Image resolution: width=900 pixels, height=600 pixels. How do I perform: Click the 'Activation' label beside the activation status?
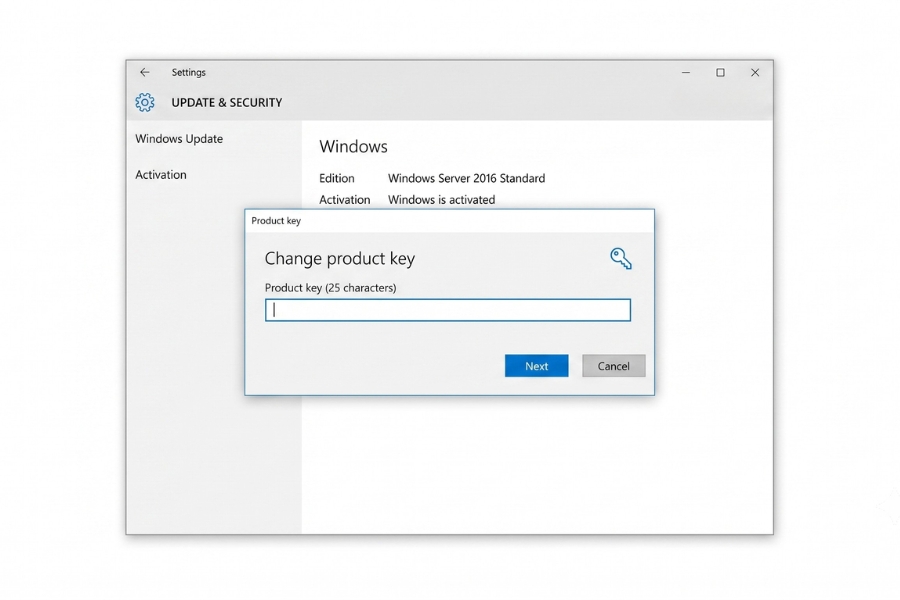pos(344,200)
